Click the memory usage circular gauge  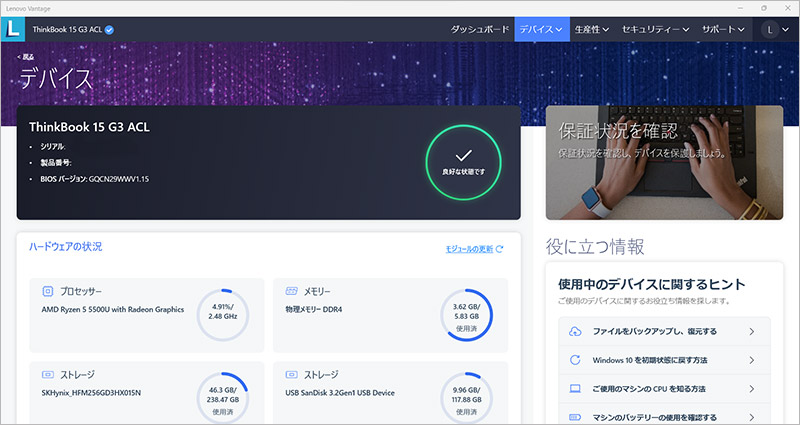(x=465, y=315)
